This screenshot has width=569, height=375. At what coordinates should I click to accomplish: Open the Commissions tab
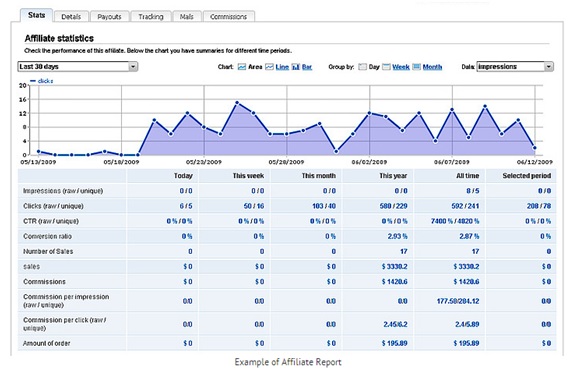(229, 17)
